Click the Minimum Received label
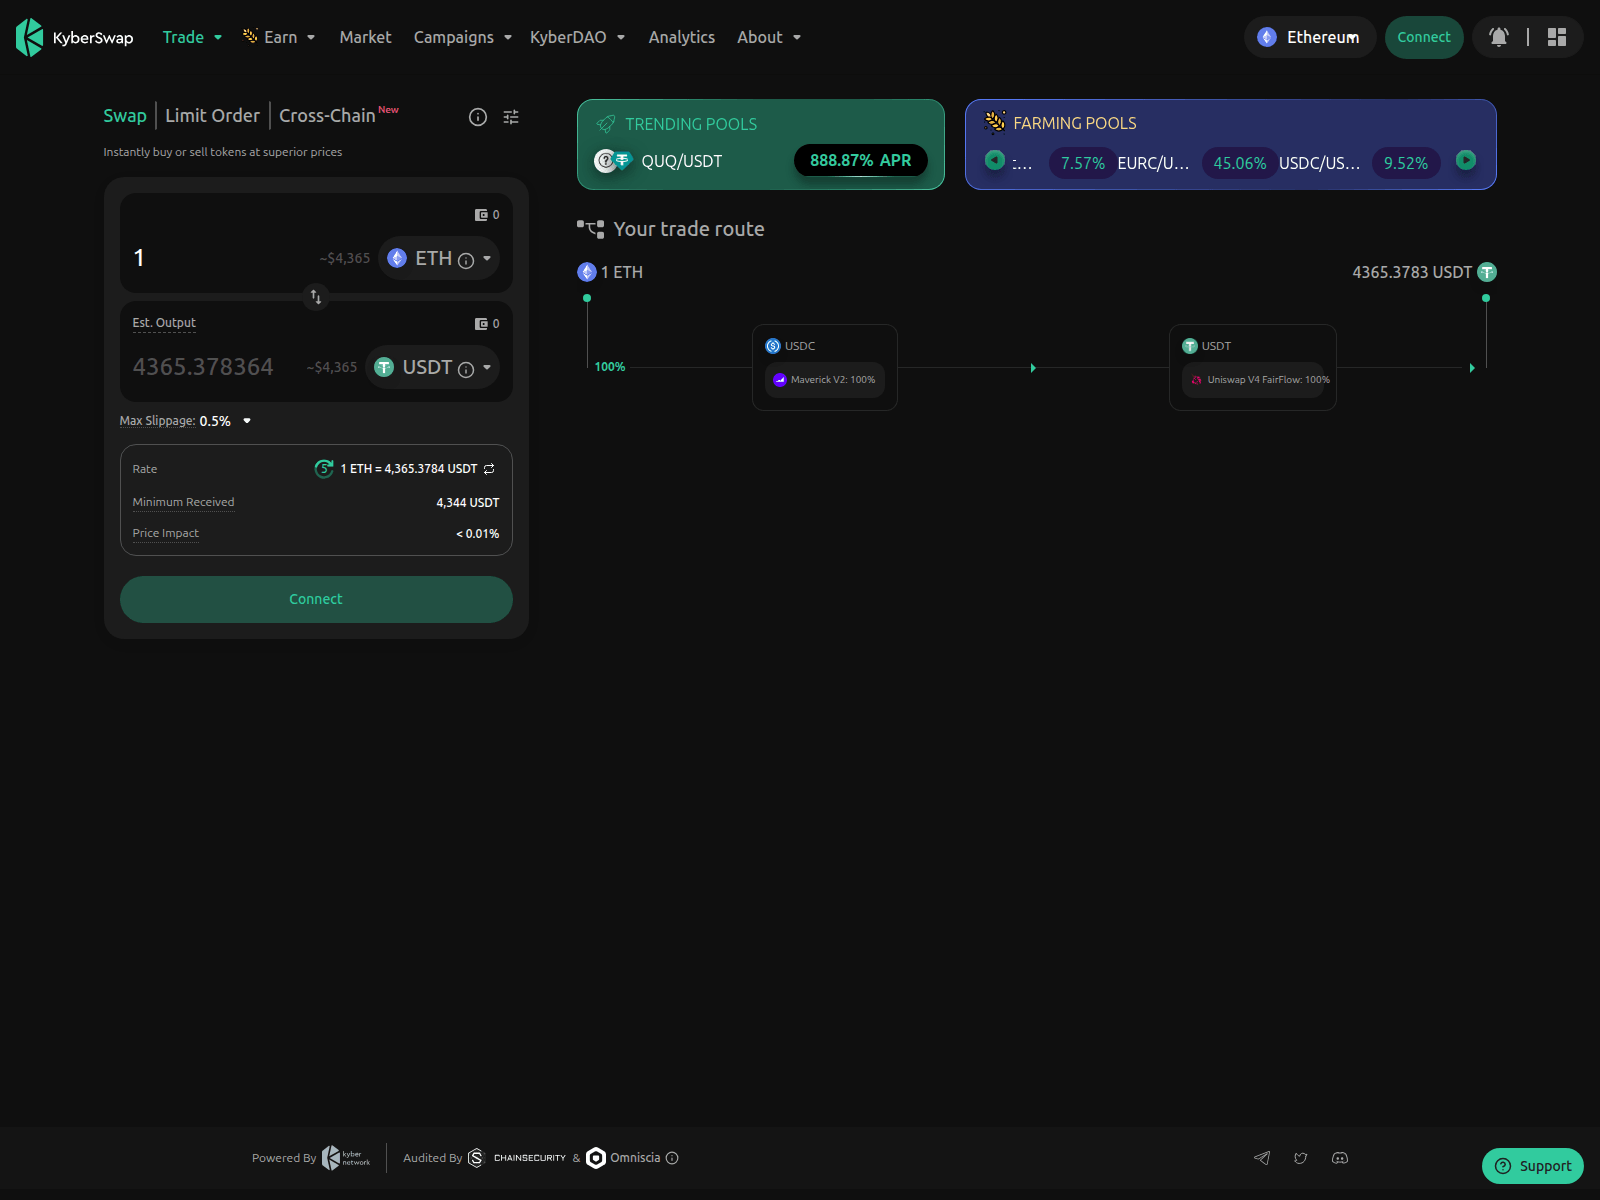The height and width of the screenshot is (1200, 1600). point(183,502)
